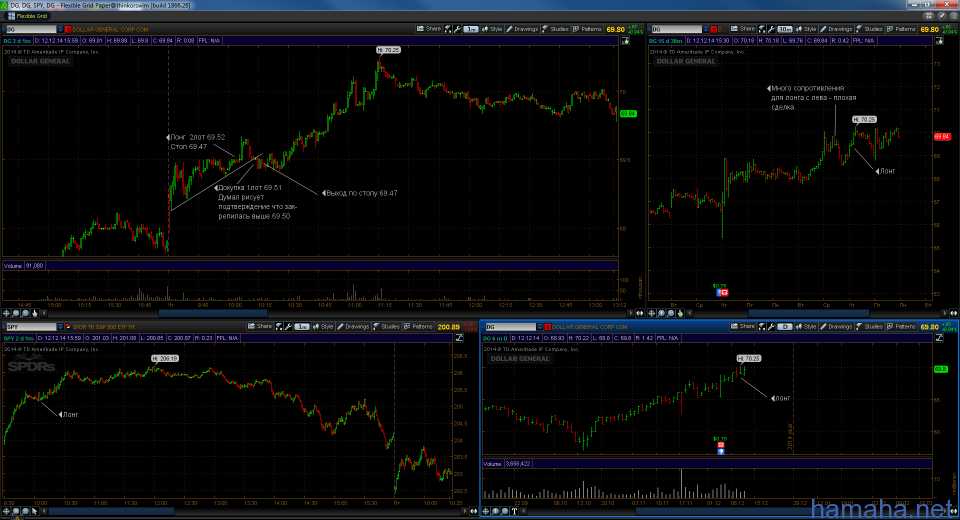Click the expand arrows icon at right of top-left time axis

[640, 313]
